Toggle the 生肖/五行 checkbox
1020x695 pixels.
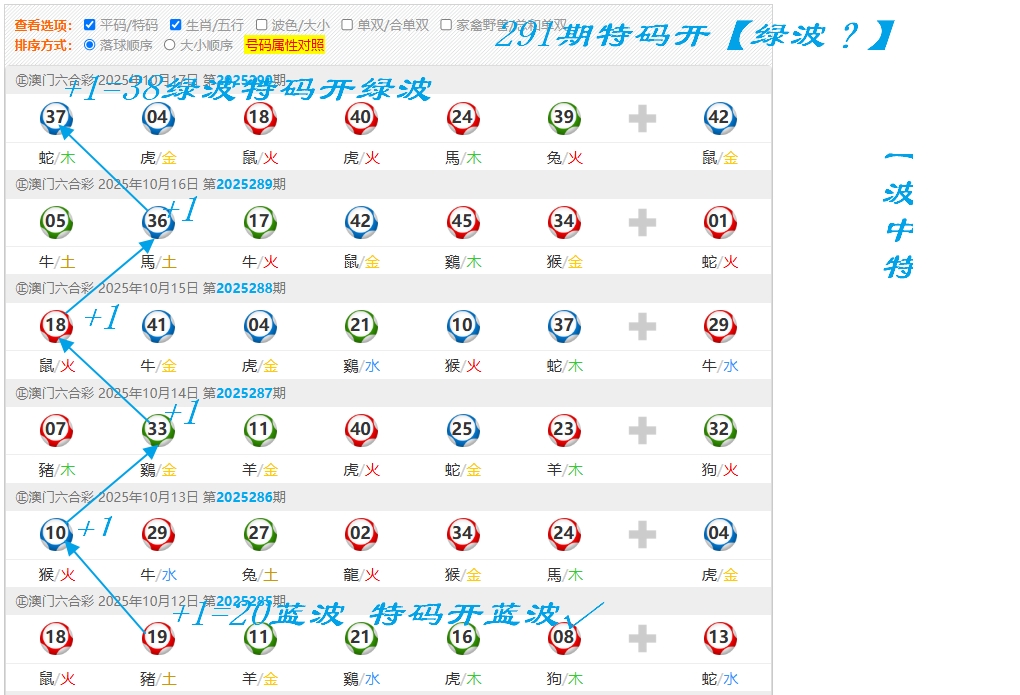pos(176,25)
